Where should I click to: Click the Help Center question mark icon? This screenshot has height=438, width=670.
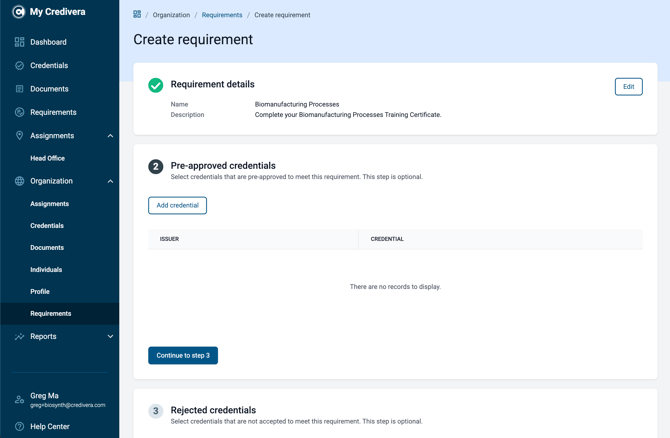click(19, 426)
